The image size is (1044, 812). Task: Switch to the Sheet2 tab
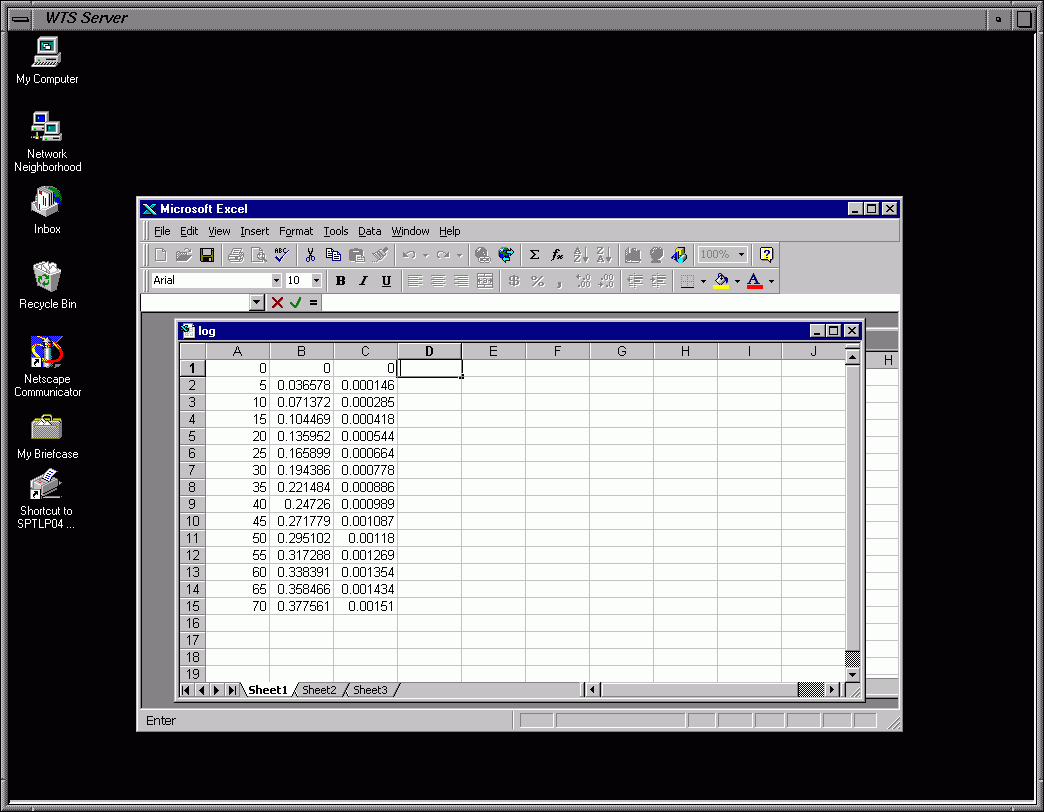tap(319, 690)
